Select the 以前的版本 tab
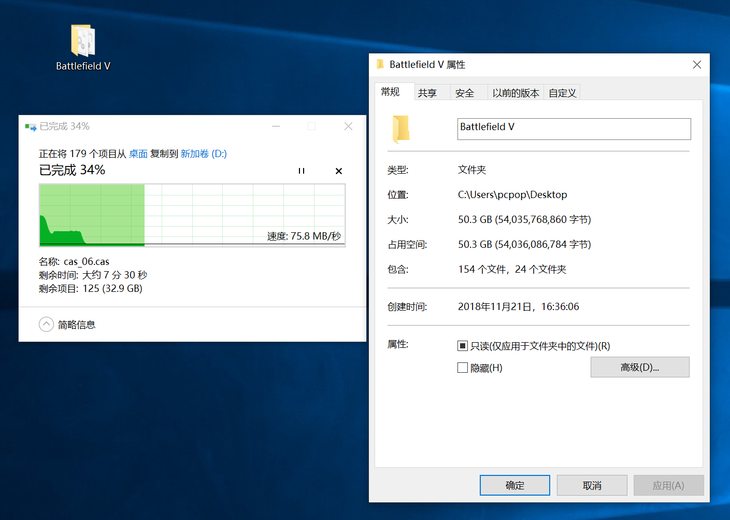 coord(515,93)
